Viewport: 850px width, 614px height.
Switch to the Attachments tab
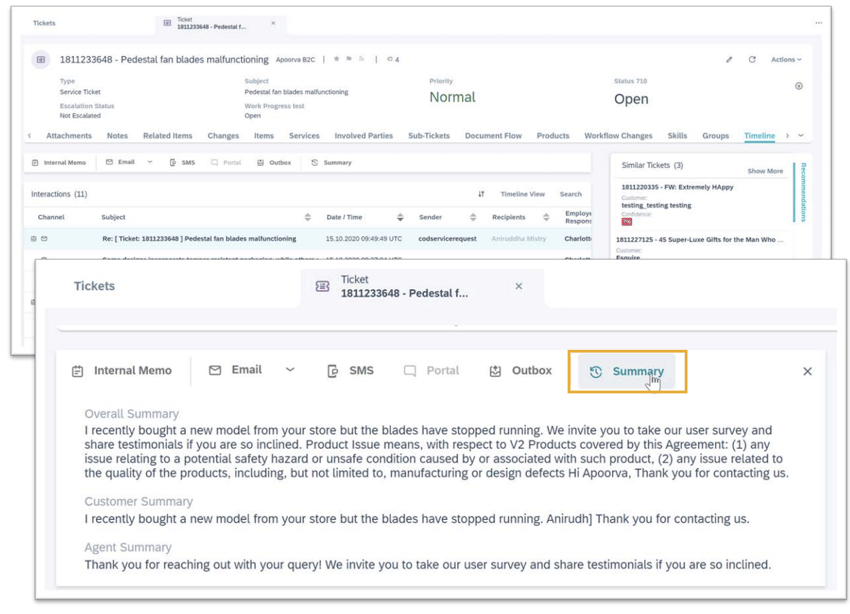tap(69, 136)
